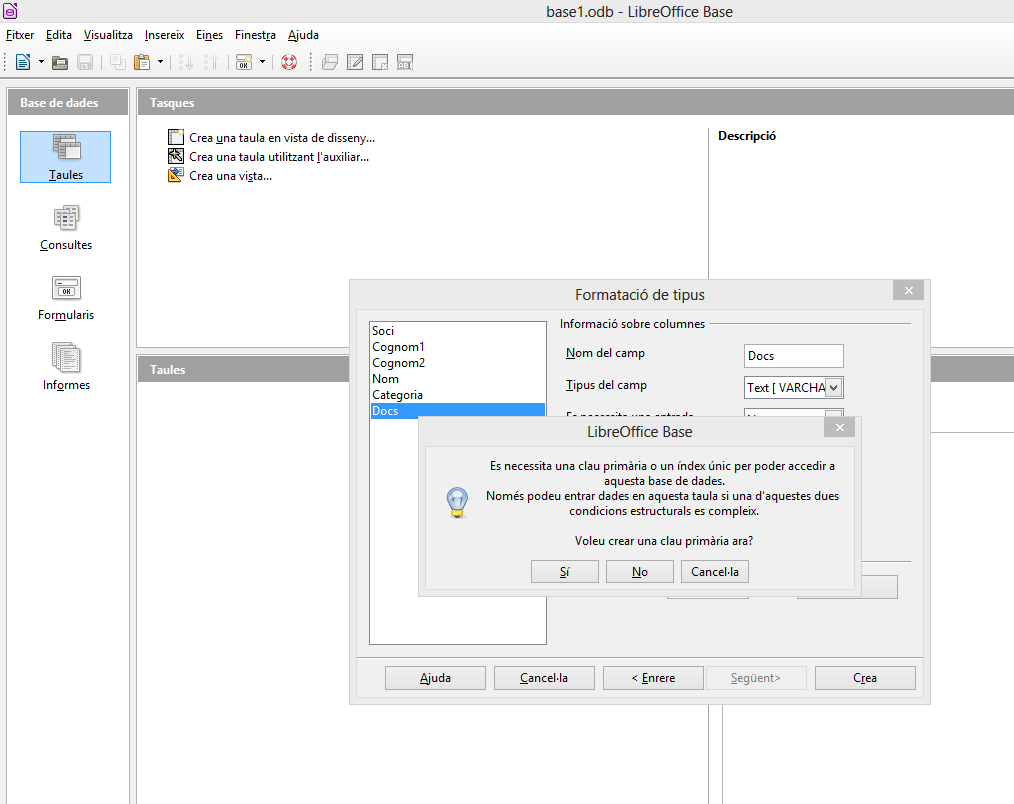Click the Open folder toolbar icon
The width and height of the screenshot is (1014, 804).
coord(60,62)
